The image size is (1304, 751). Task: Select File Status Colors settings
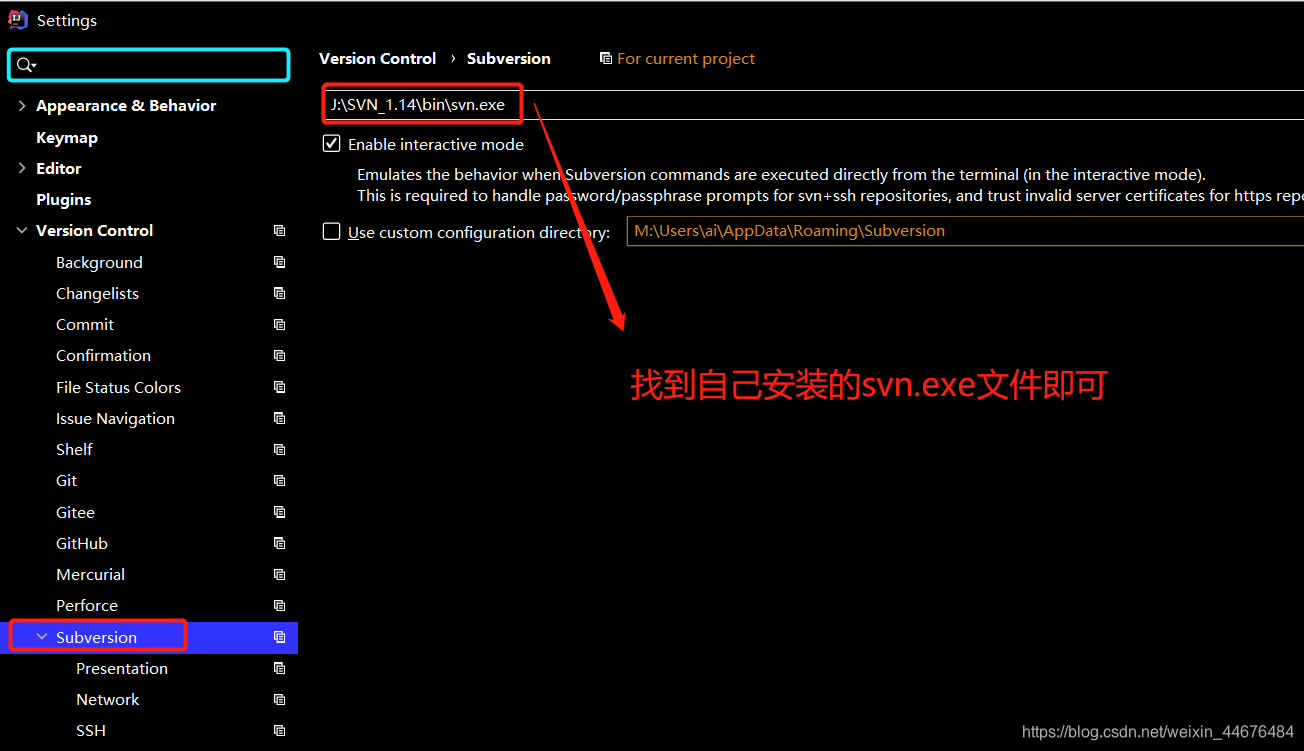pyautogui.click(x=118, y=387)
